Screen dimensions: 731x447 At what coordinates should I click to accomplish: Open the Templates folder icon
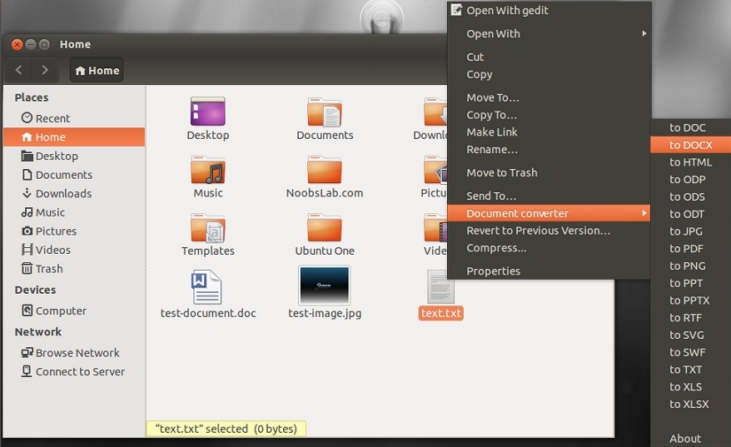[x=208, y=228]
